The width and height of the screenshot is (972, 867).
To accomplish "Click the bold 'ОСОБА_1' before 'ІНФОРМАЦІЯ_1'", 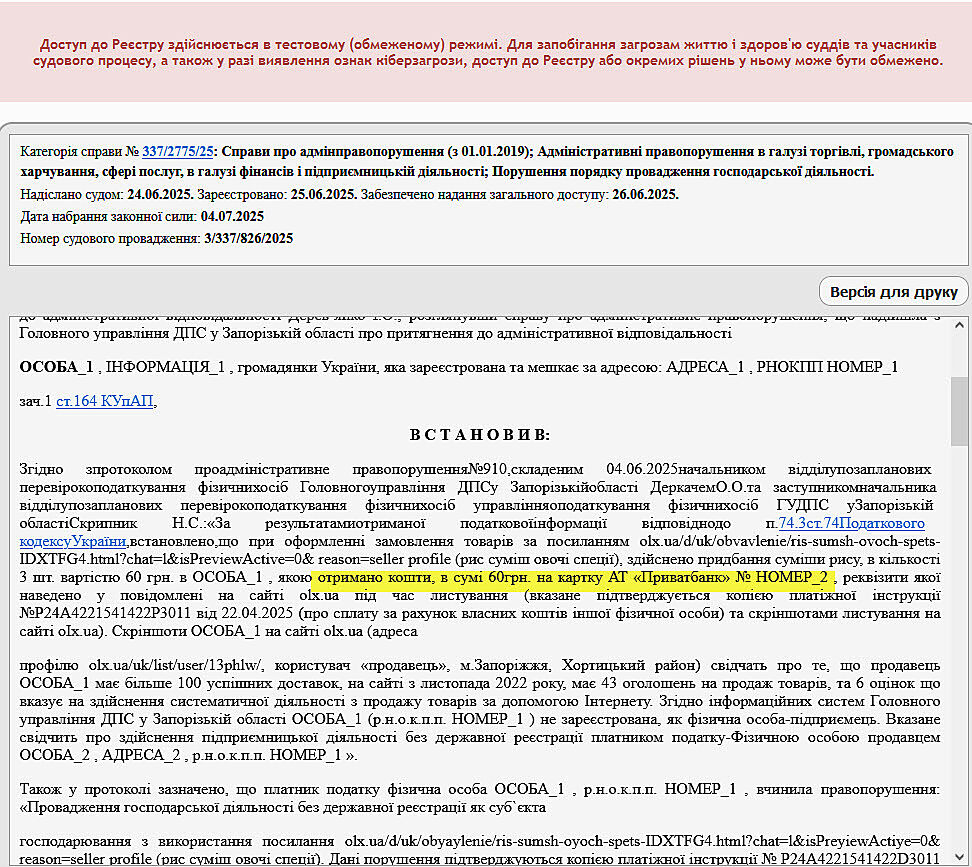I will tap(56, 367).
